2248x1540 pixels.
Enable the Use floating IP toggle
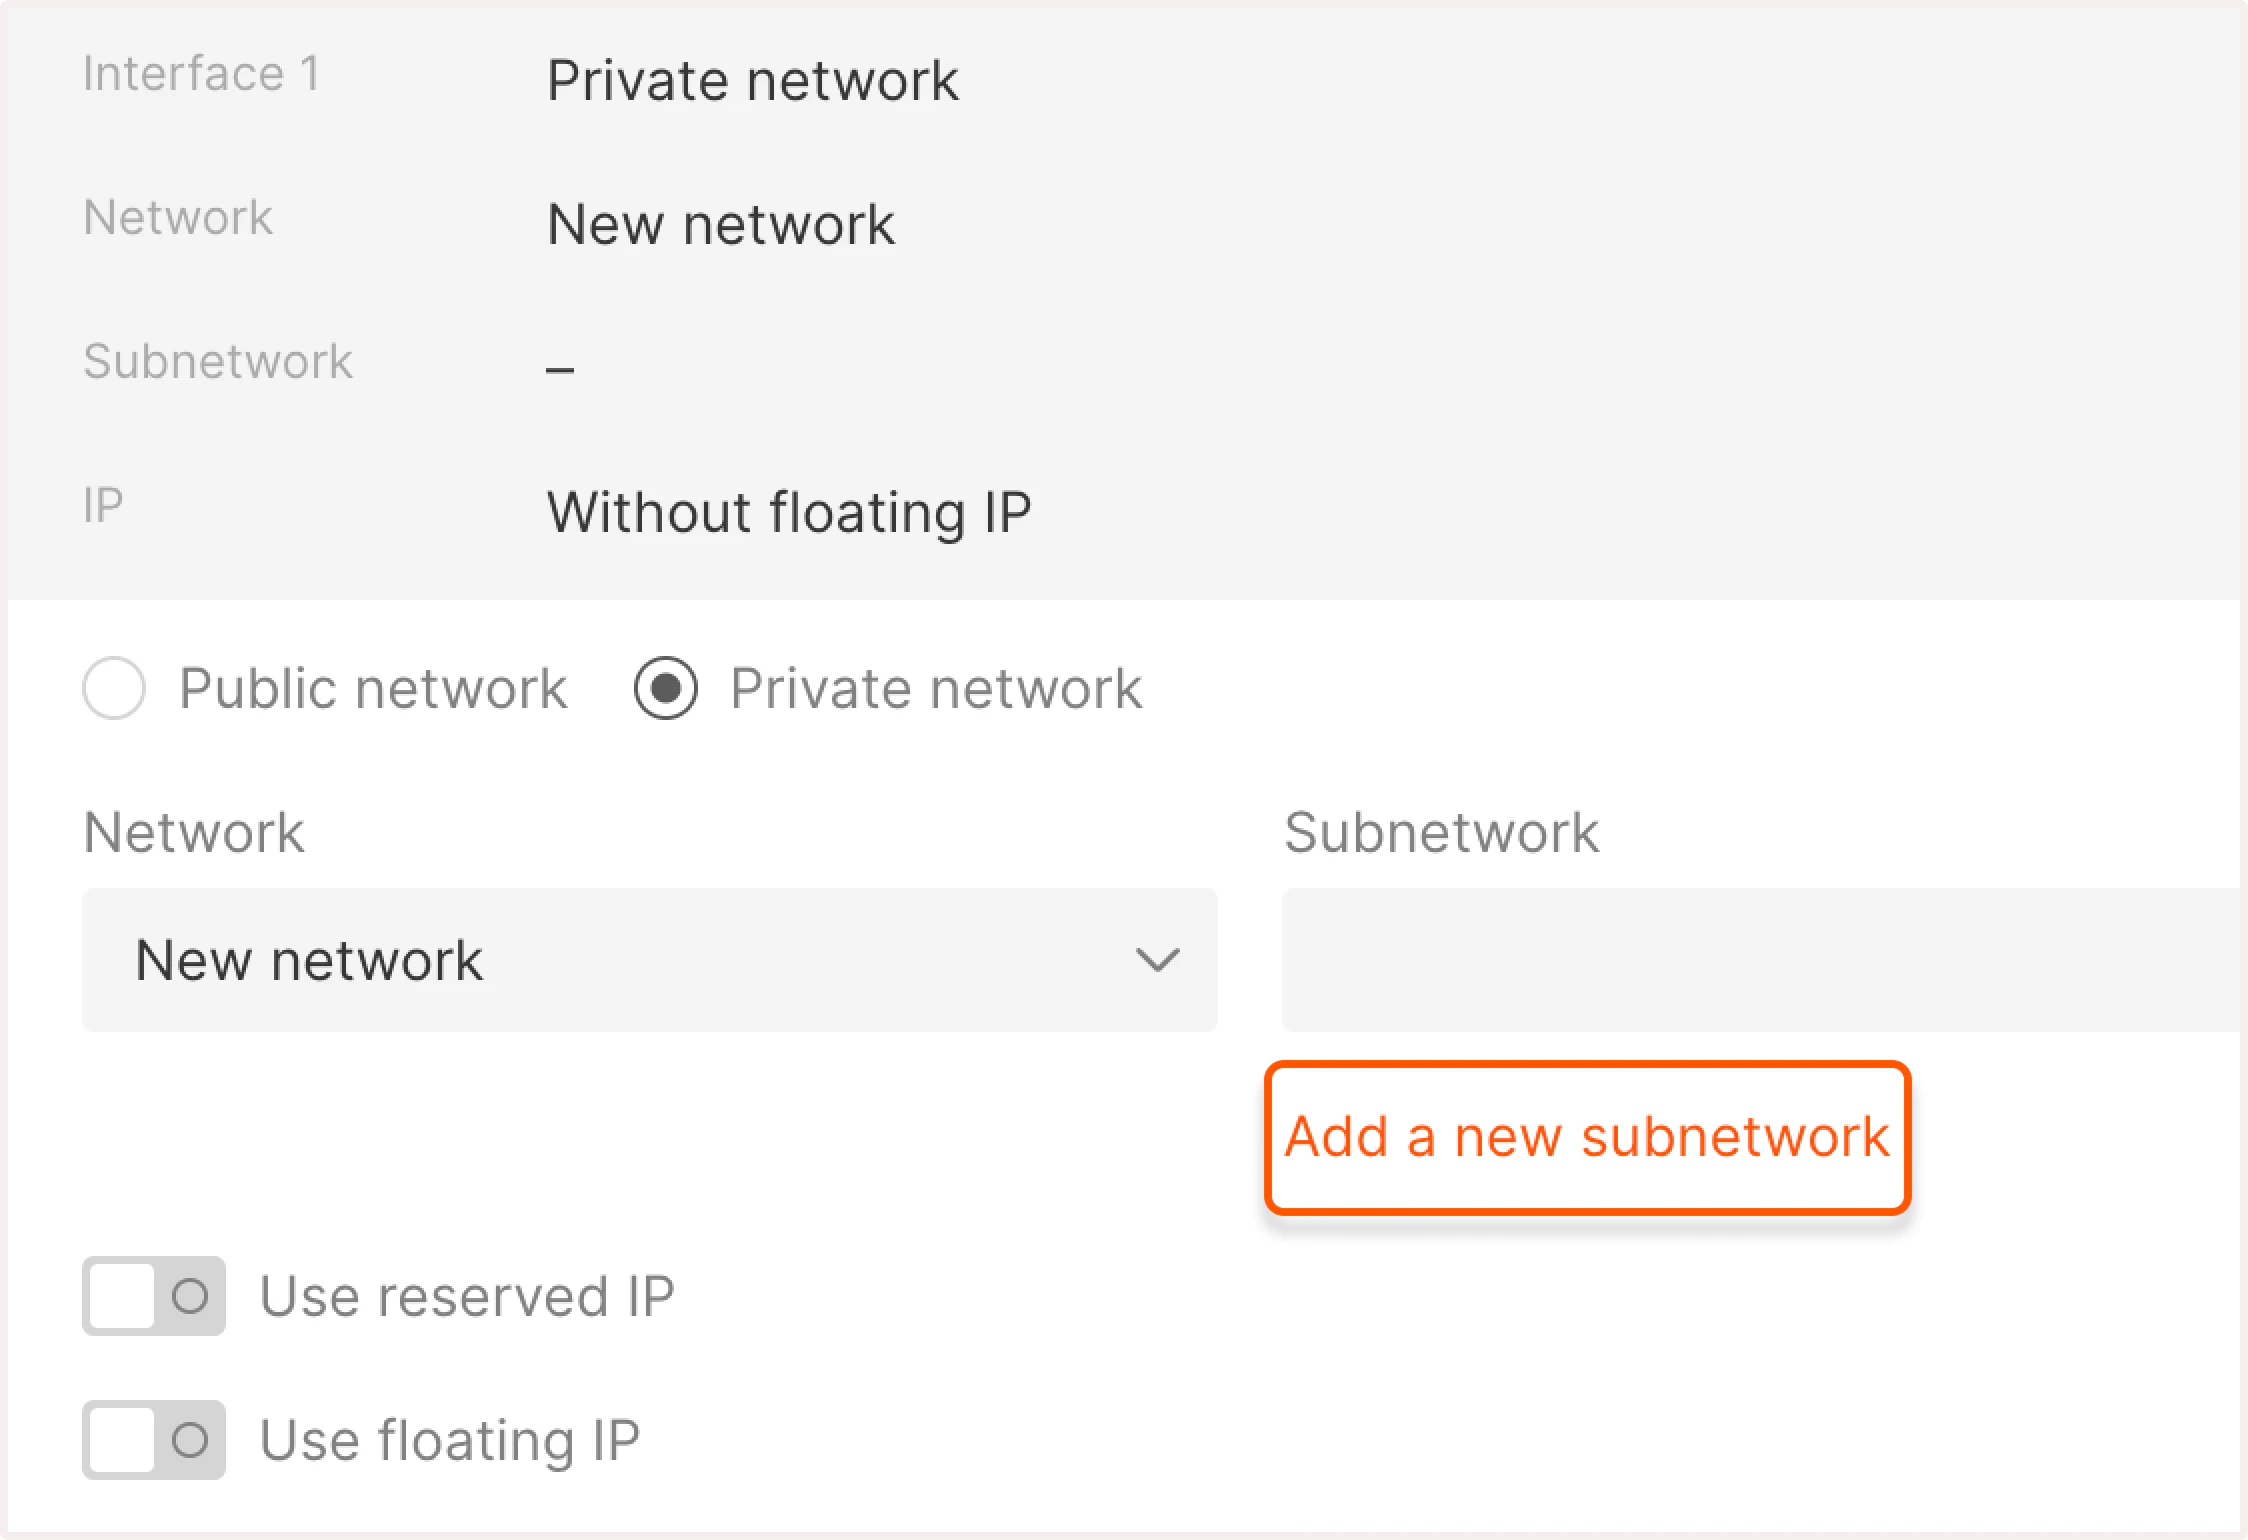tap(152, 1441)
